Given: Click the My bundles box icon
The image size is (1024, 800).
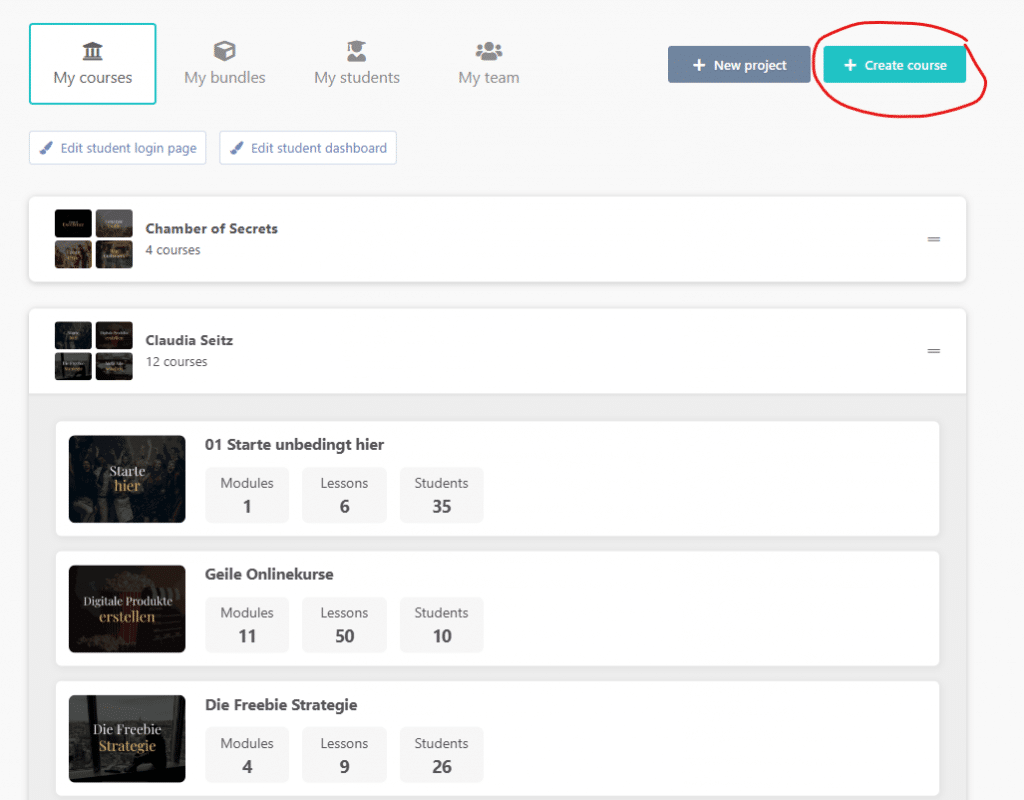Looking at the screenshot, I should coord(224,49).
